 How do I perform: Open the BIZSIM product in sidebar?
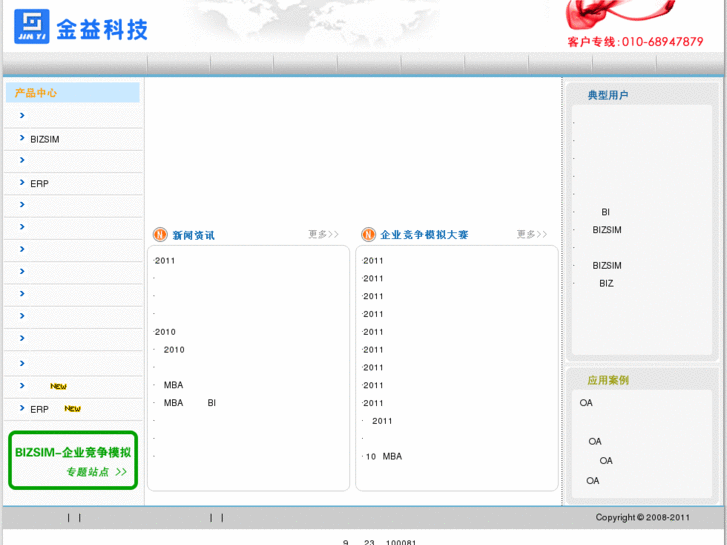(x=45, y=139)
